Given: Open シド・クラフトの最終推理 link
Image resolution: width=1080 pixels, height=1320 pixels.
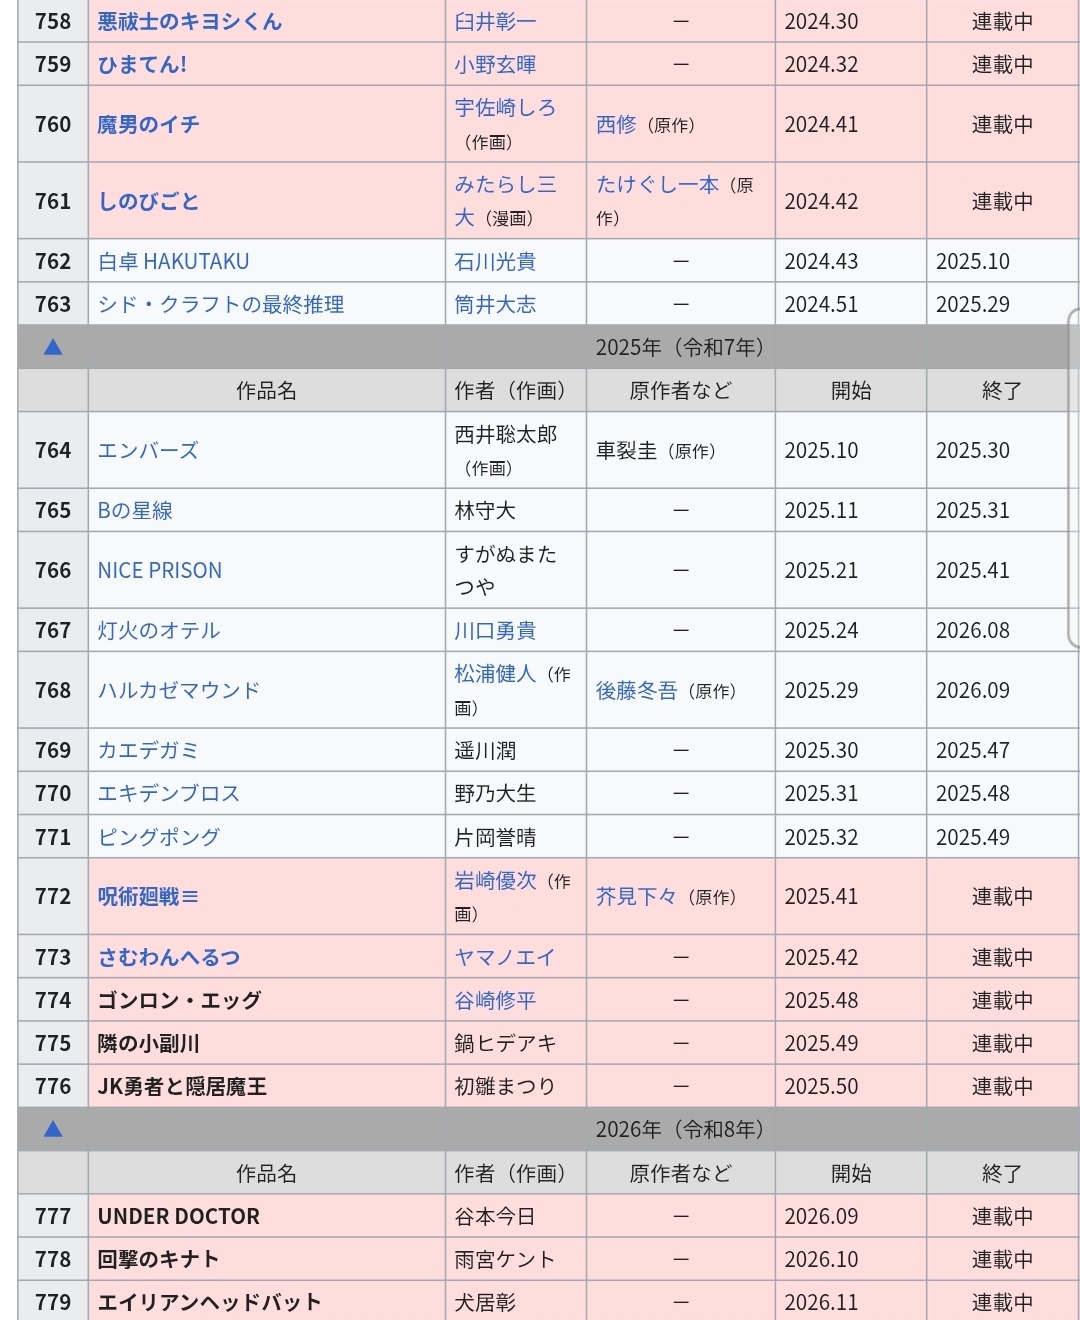Looking at the screenshot, I should click(220, 305).
